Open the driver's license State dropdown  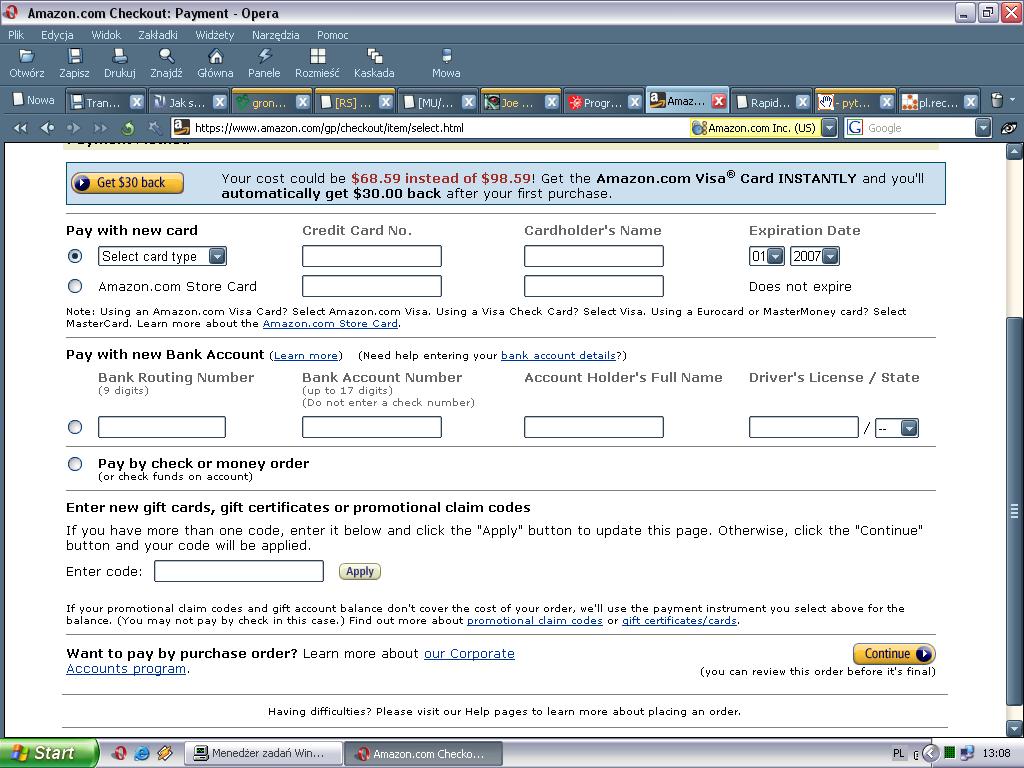click(x=897, y=428)
